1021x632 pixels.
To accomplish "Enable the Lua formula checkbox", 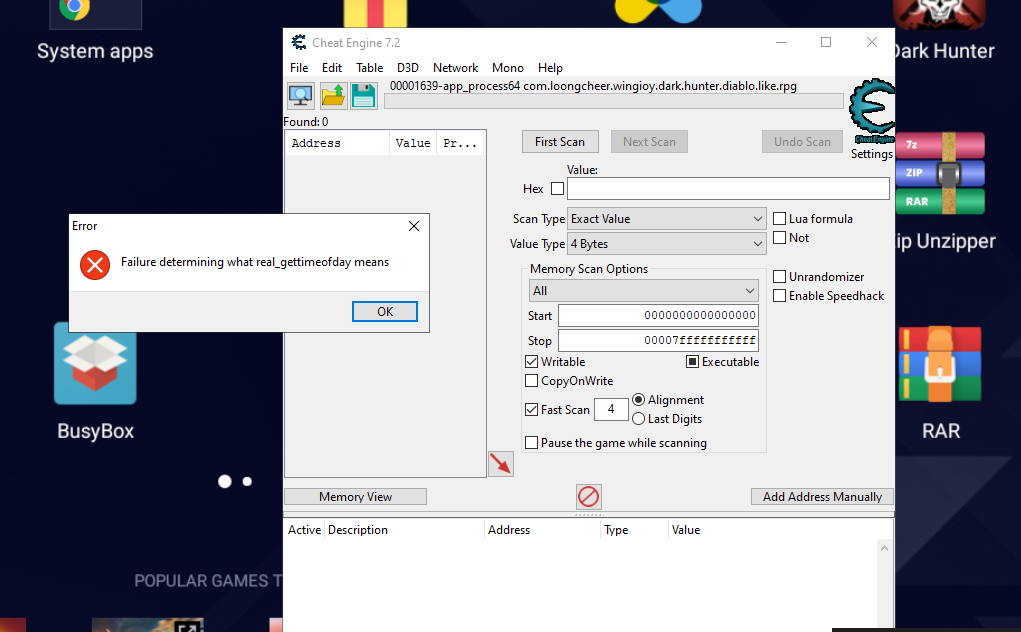I will [779, 219].
